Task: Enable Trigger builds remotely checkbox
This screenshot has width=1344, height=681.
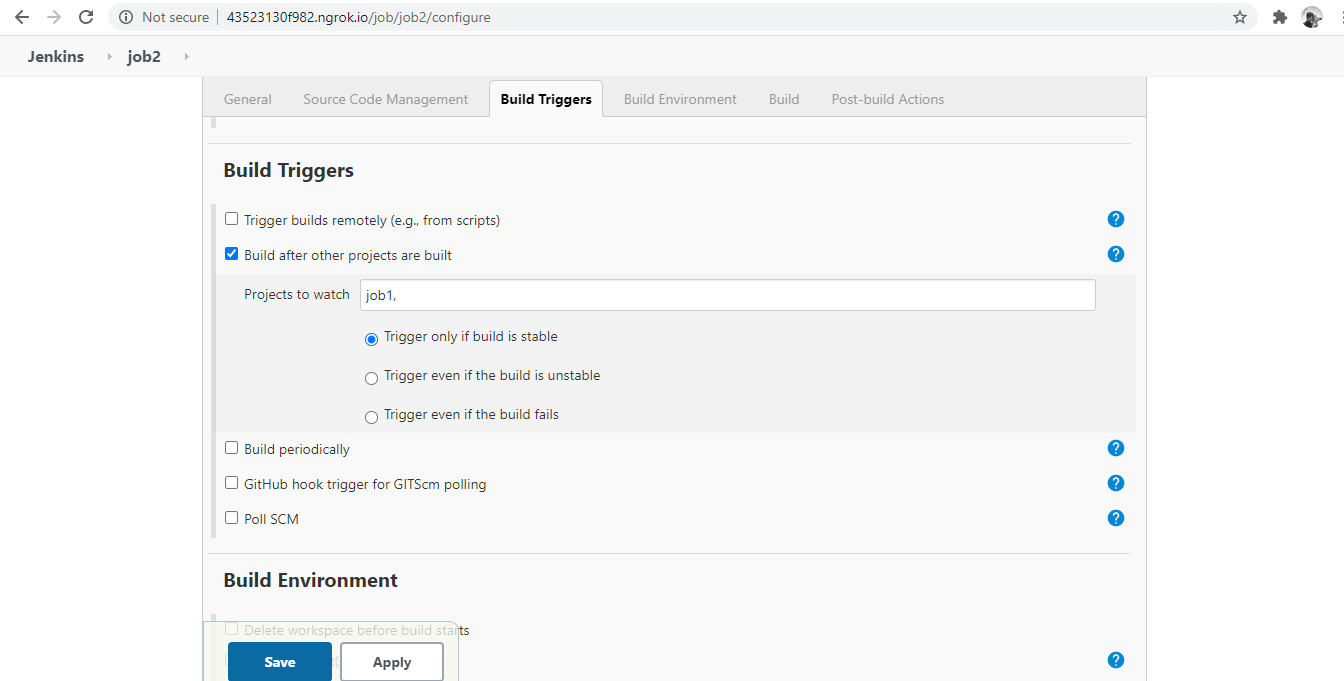Action: coord(231,218)
